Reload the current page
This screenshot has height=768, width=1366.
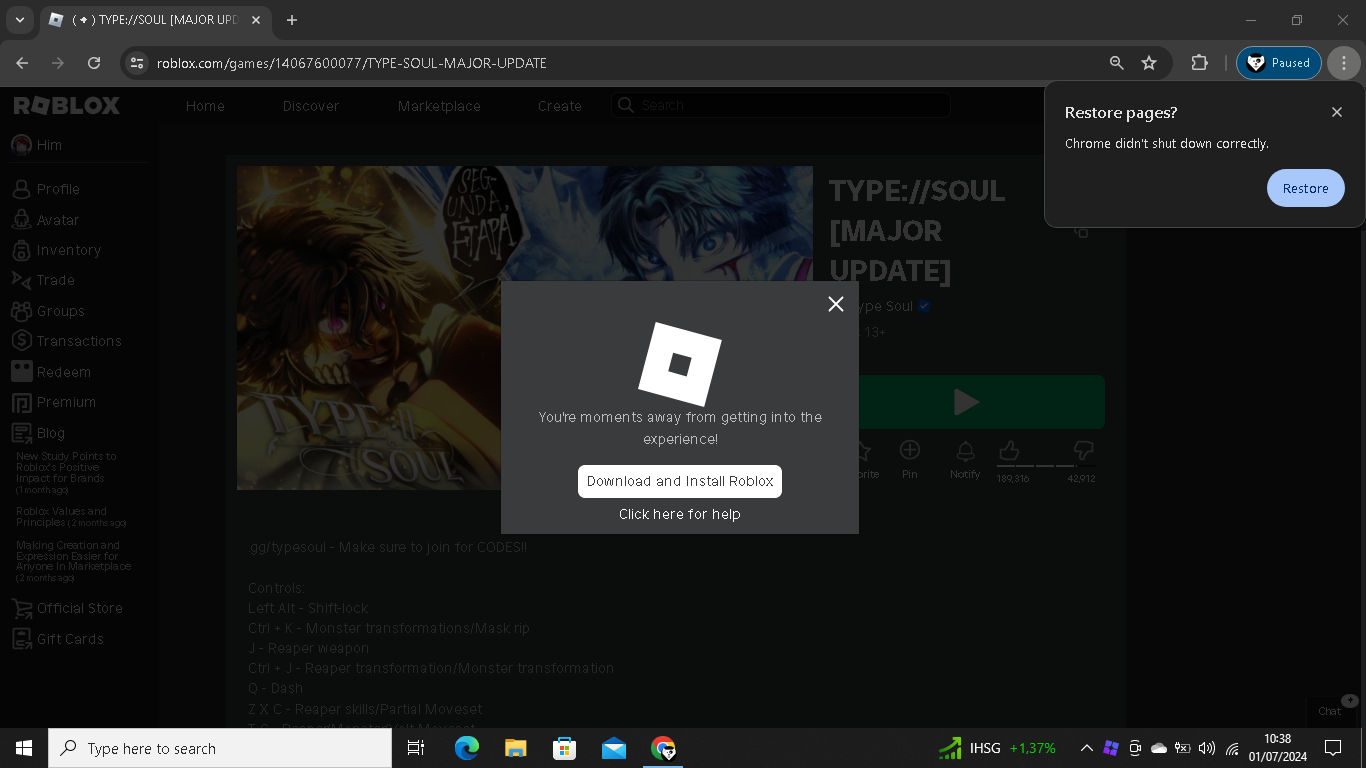[x=94, y=63]
